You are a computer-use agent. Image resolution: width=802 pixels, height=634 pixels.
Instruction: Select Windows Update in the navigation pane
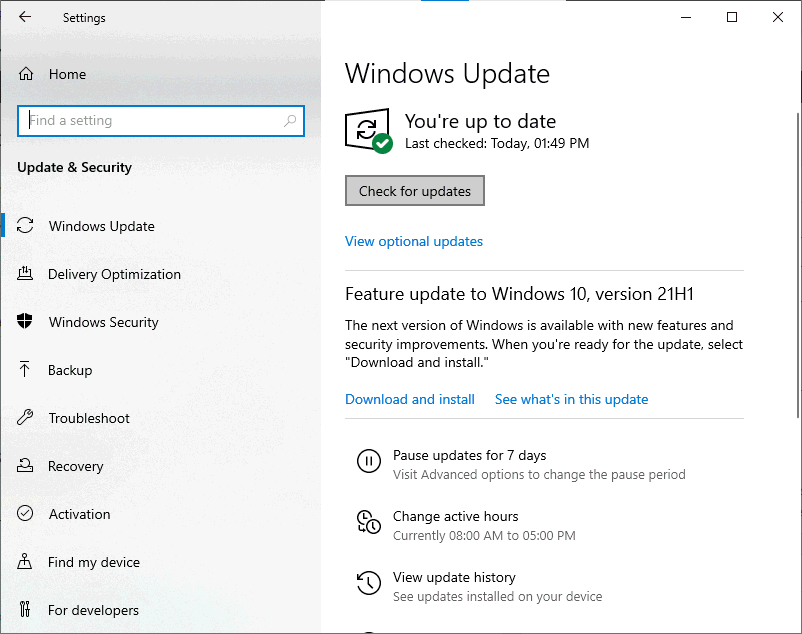[x=101, y=226]
